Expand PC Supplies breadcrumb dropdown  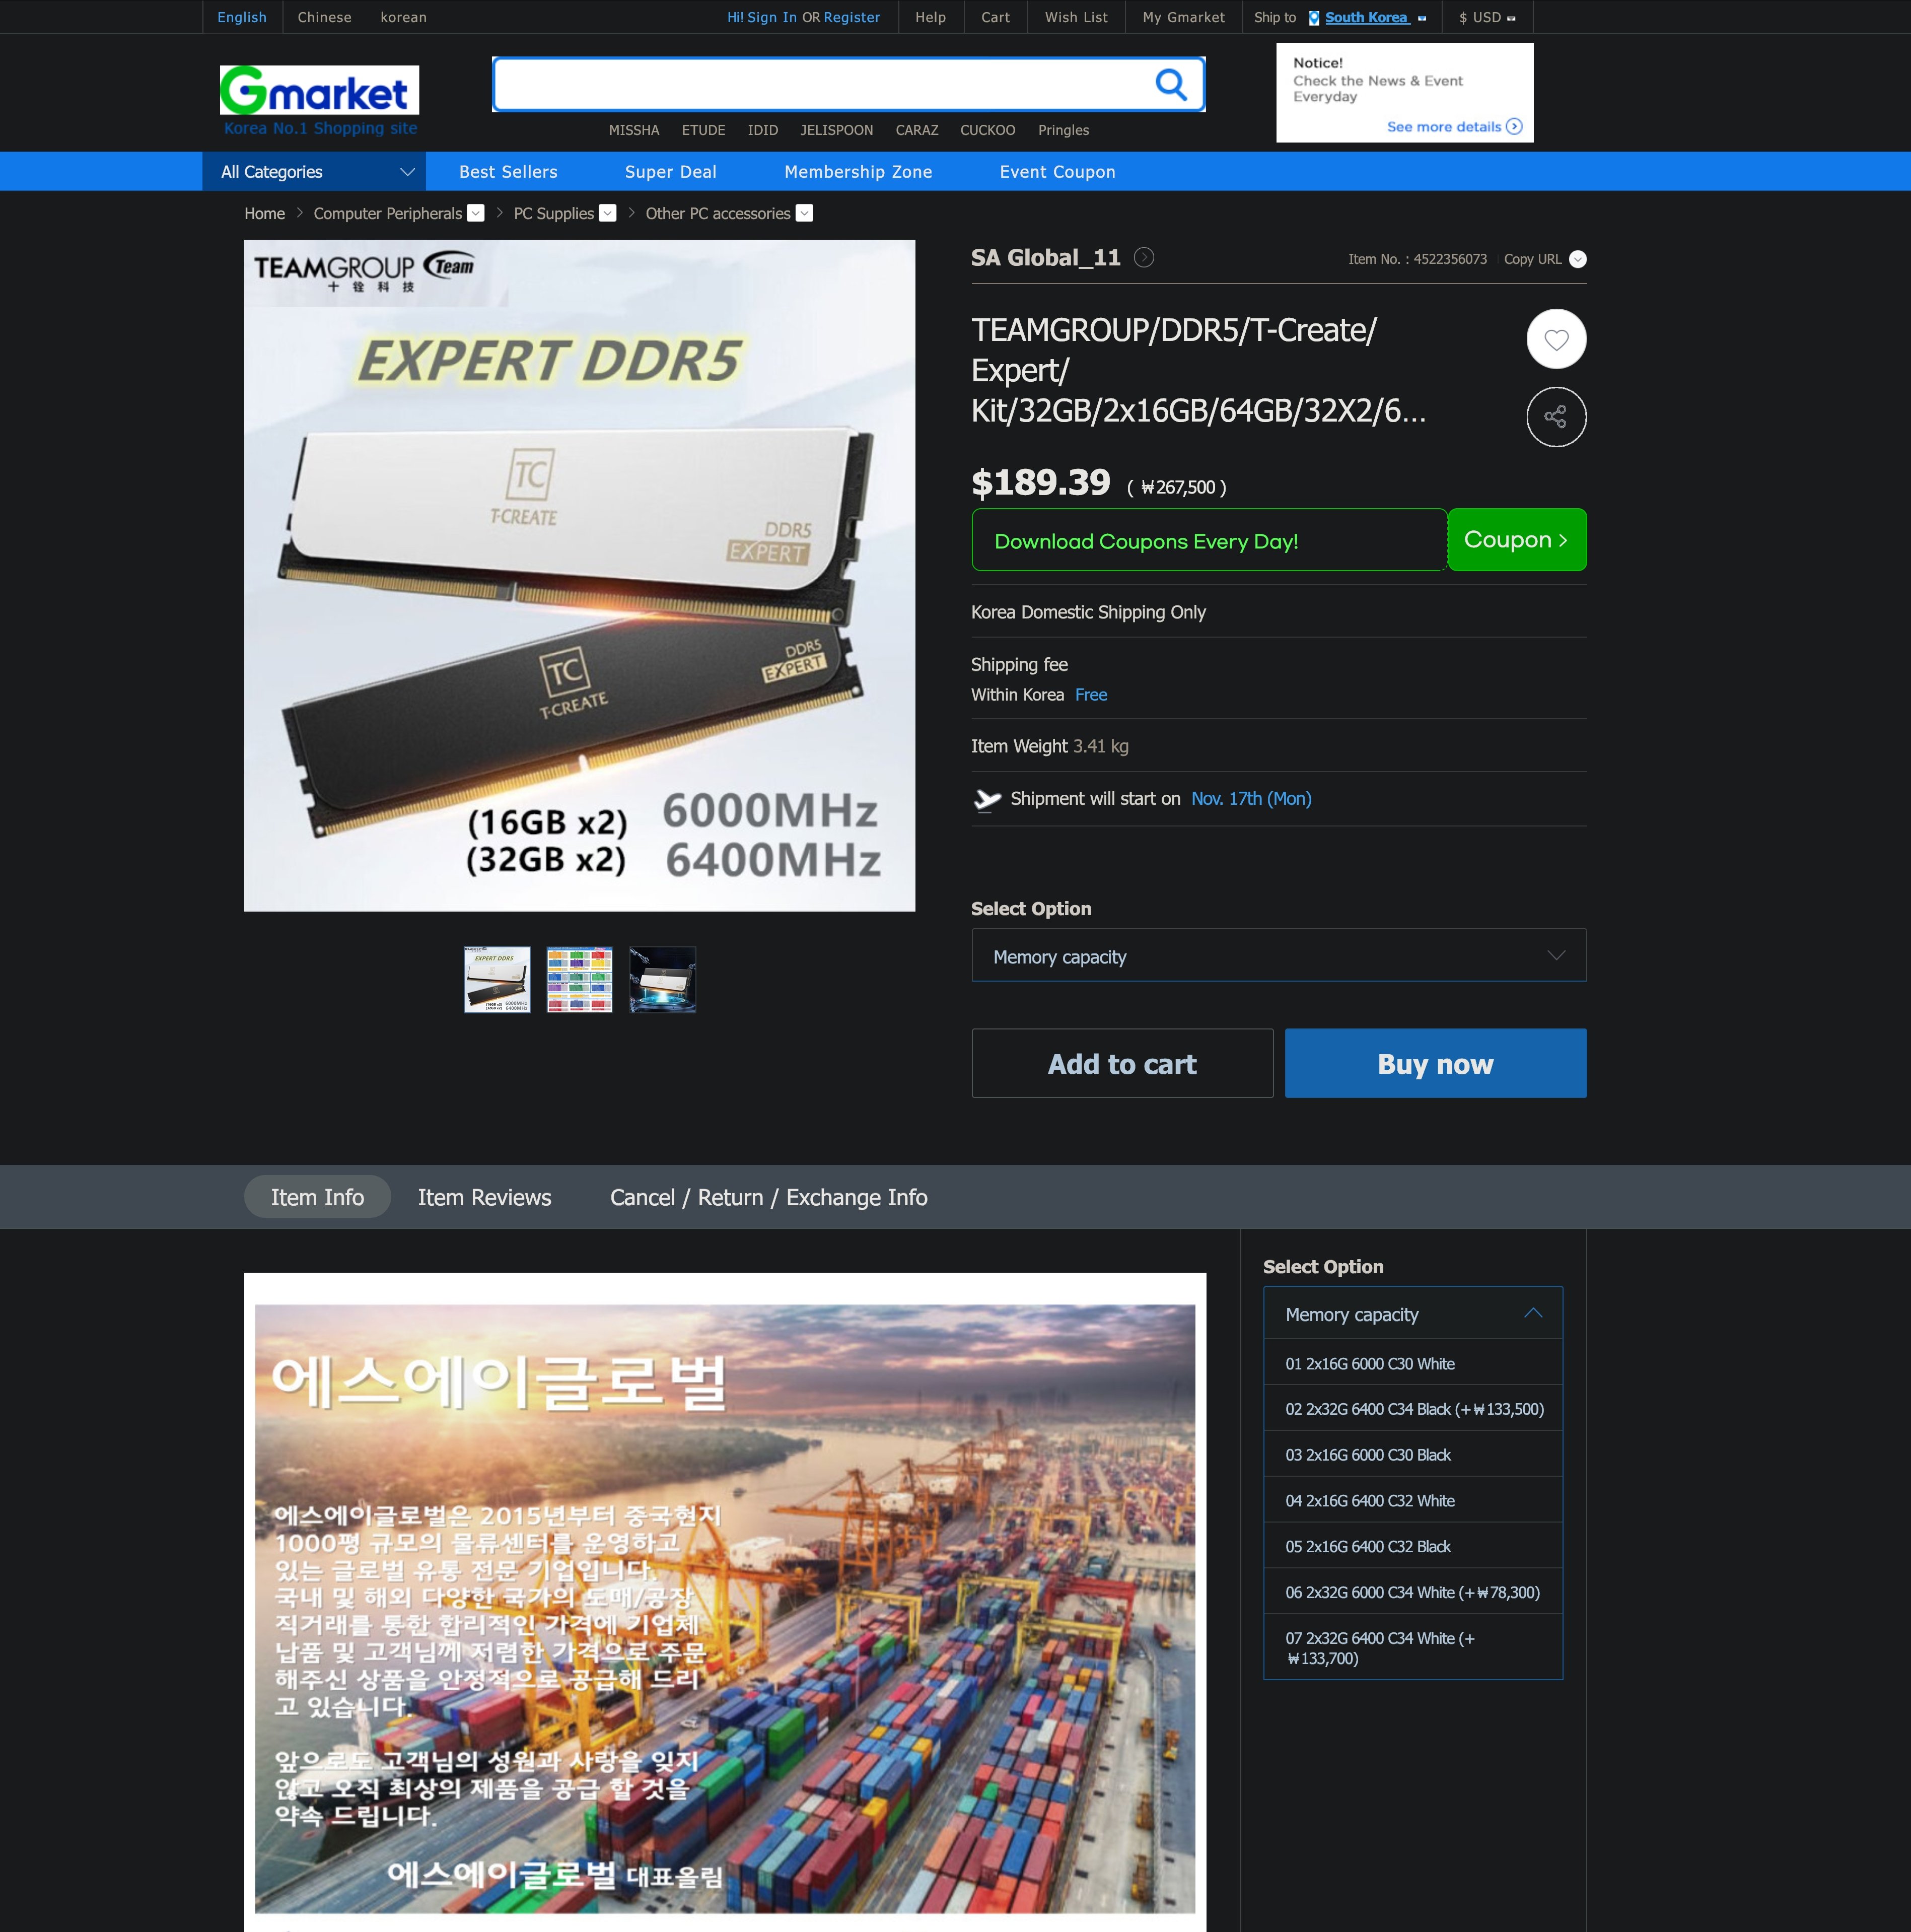[607, 214]
